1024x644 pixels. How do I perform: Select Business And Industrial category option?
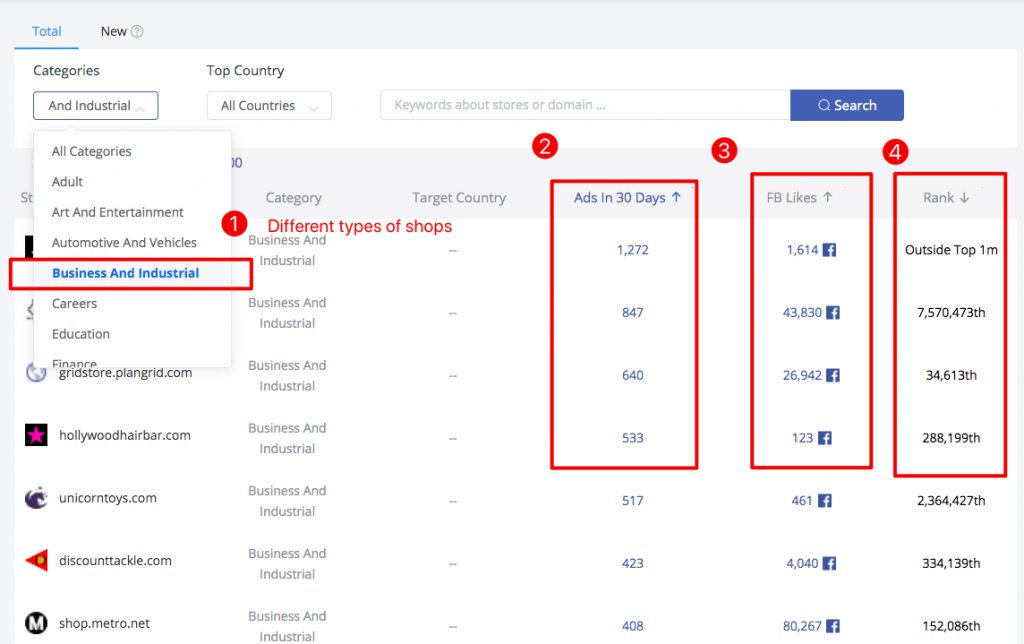[125, 273]
